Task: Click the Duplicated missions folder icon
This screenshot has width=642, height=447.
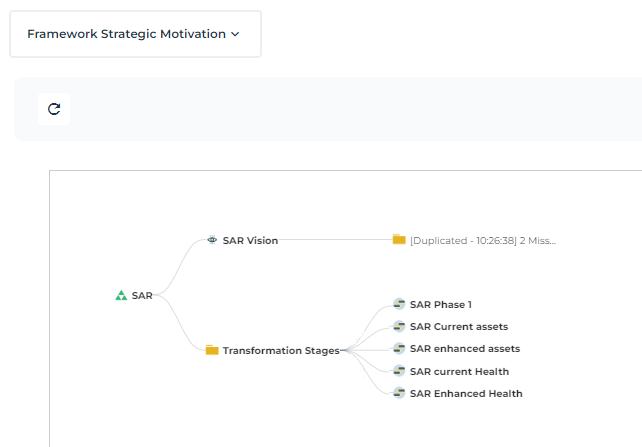Action: [399, 240]
